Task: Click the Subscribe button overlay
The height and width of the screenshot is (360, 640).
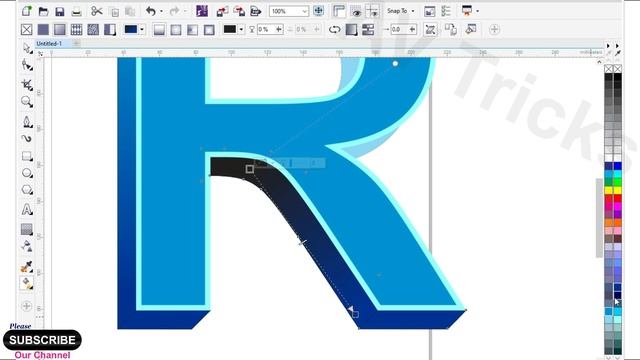Action: [42, 340]
